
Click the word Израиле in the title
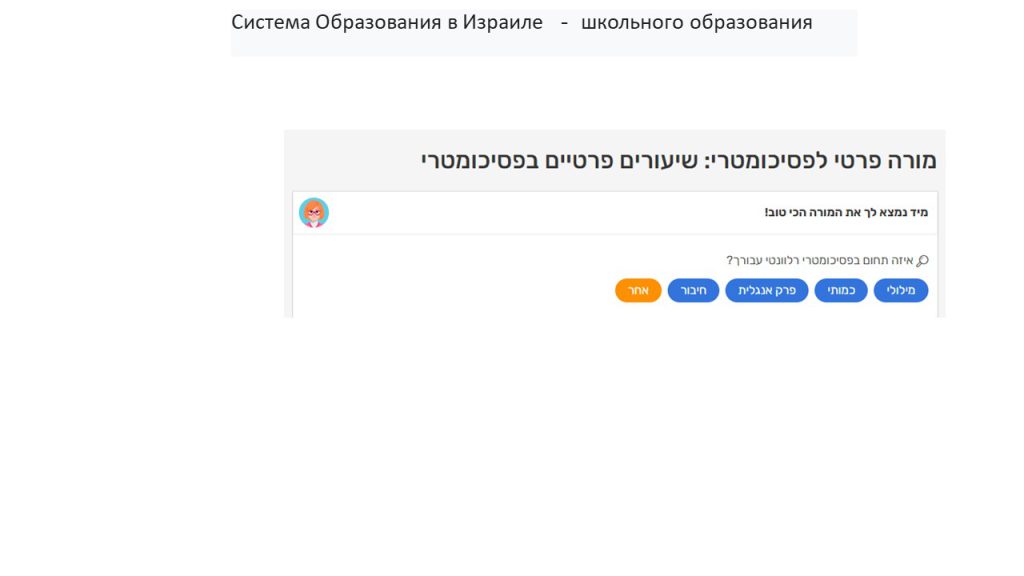[502, 22]
